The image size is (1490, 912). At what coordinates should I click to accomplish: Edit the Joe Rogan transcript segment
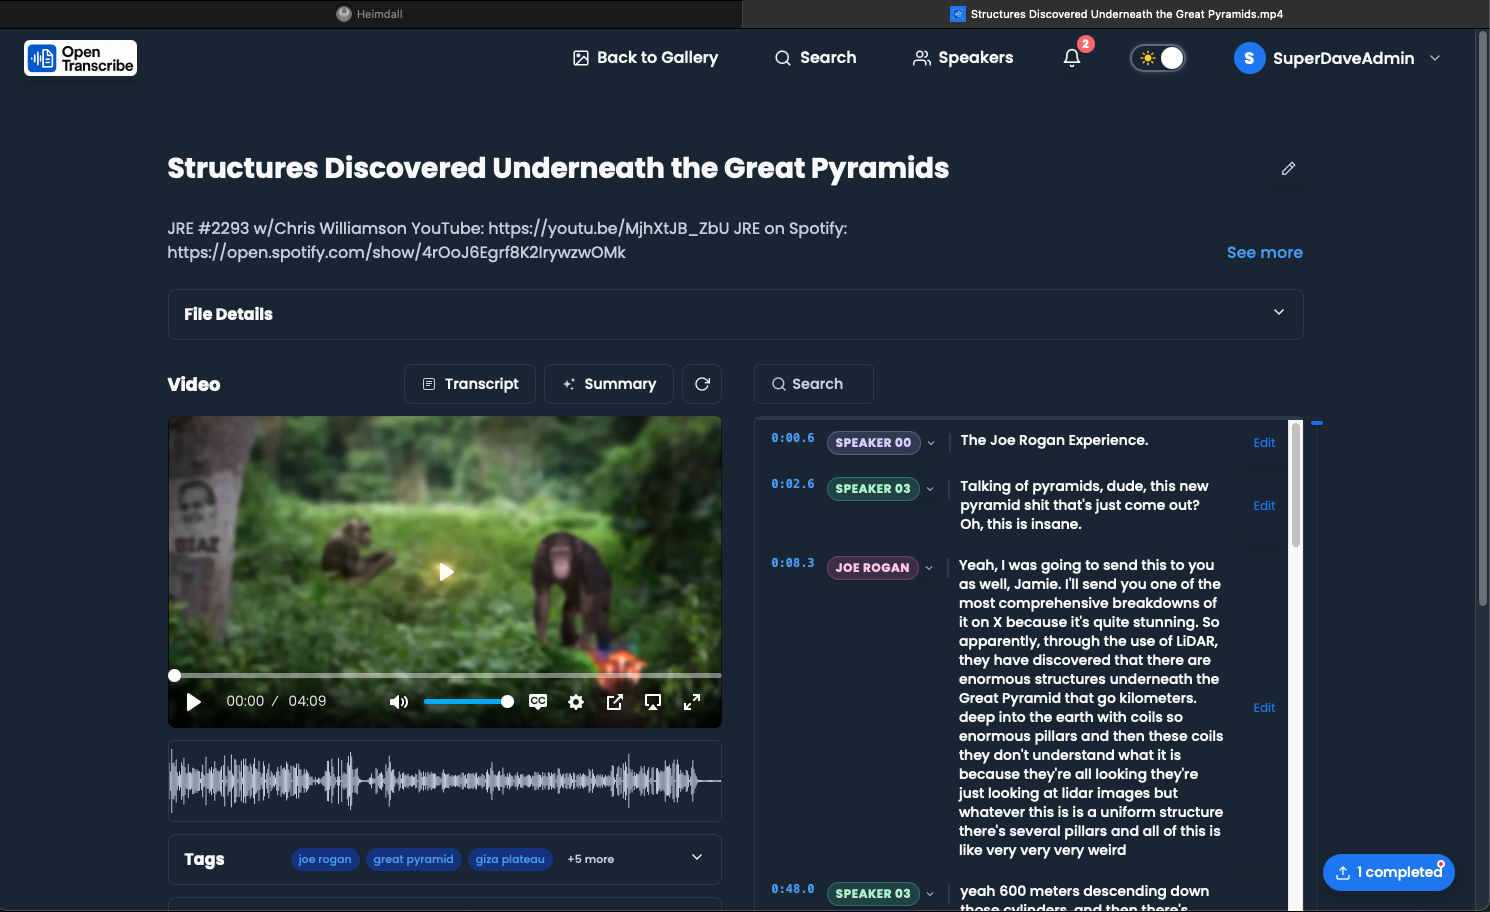(1264, 708)
